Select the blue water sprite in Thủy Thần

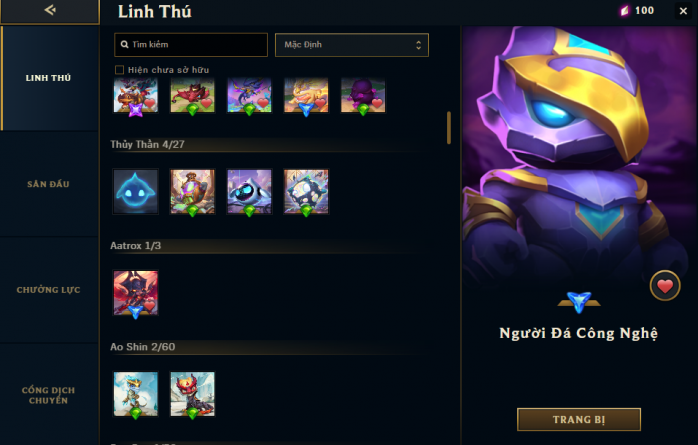pyautogui.click(x=135, y=191)
